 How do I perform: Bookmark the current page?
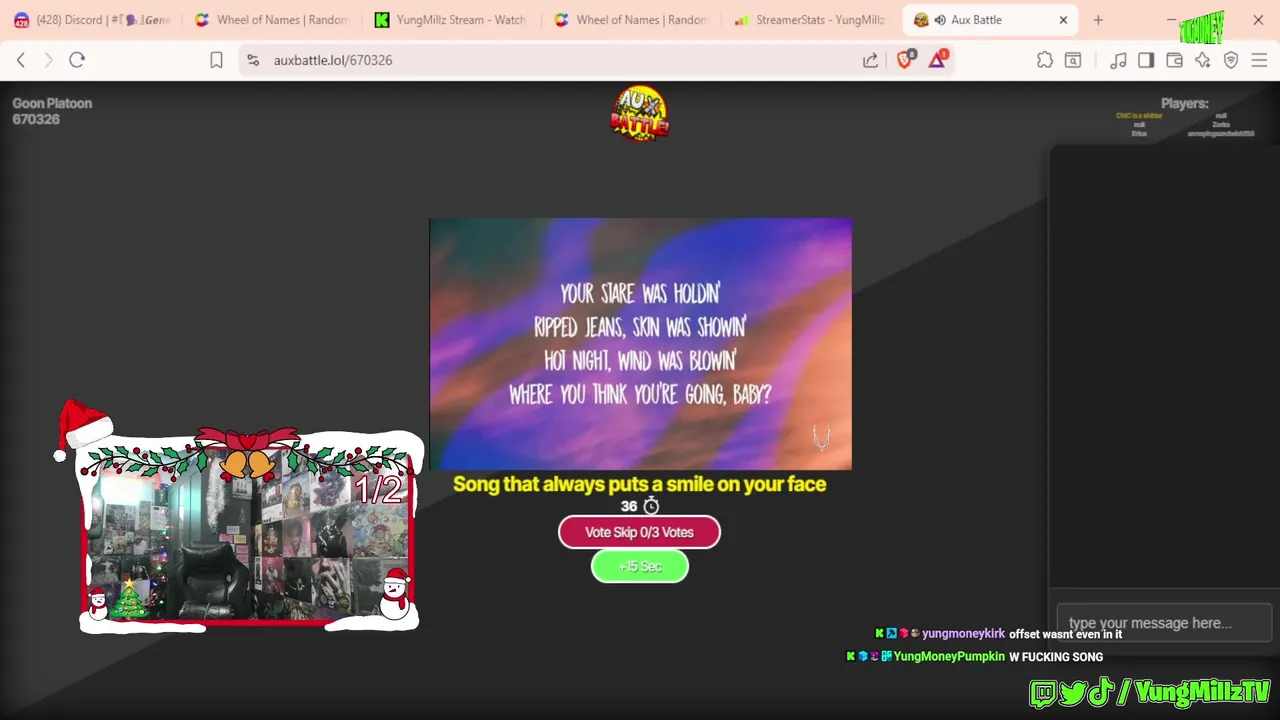pos(216,60)
